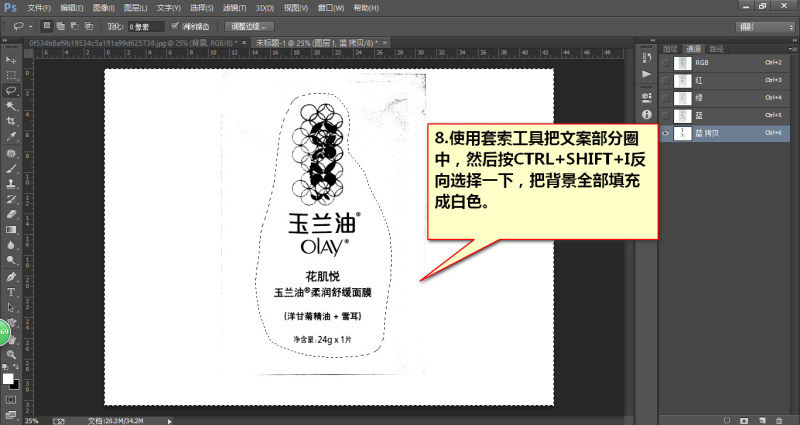Click the 羽化 feather input field
The image size is (800, 425).
(x=146, y=27)
